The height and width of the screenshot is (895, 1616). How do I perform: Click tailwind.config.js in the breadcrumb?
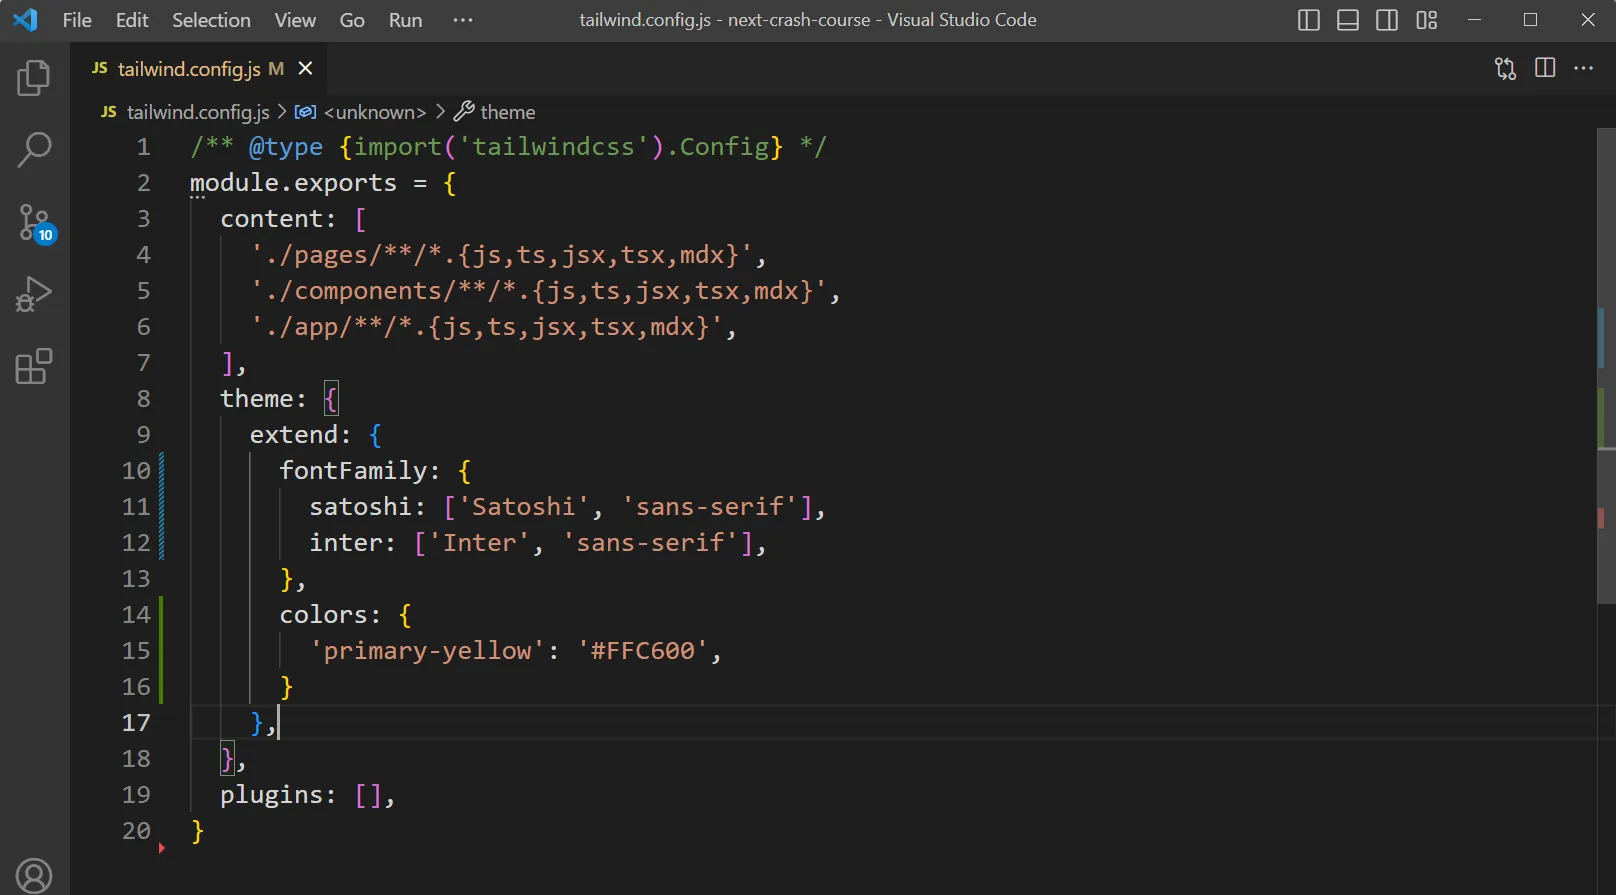point(198,112)
